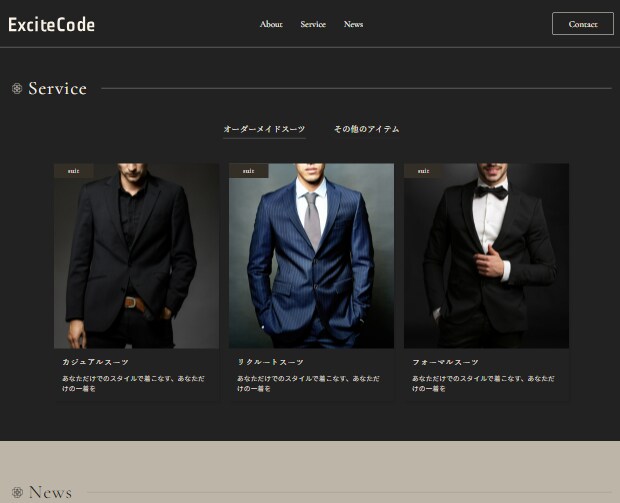This screenshot has height=503, width=620.
Task: Open the navy pinstripe suit photo
Action: point(311,256)
